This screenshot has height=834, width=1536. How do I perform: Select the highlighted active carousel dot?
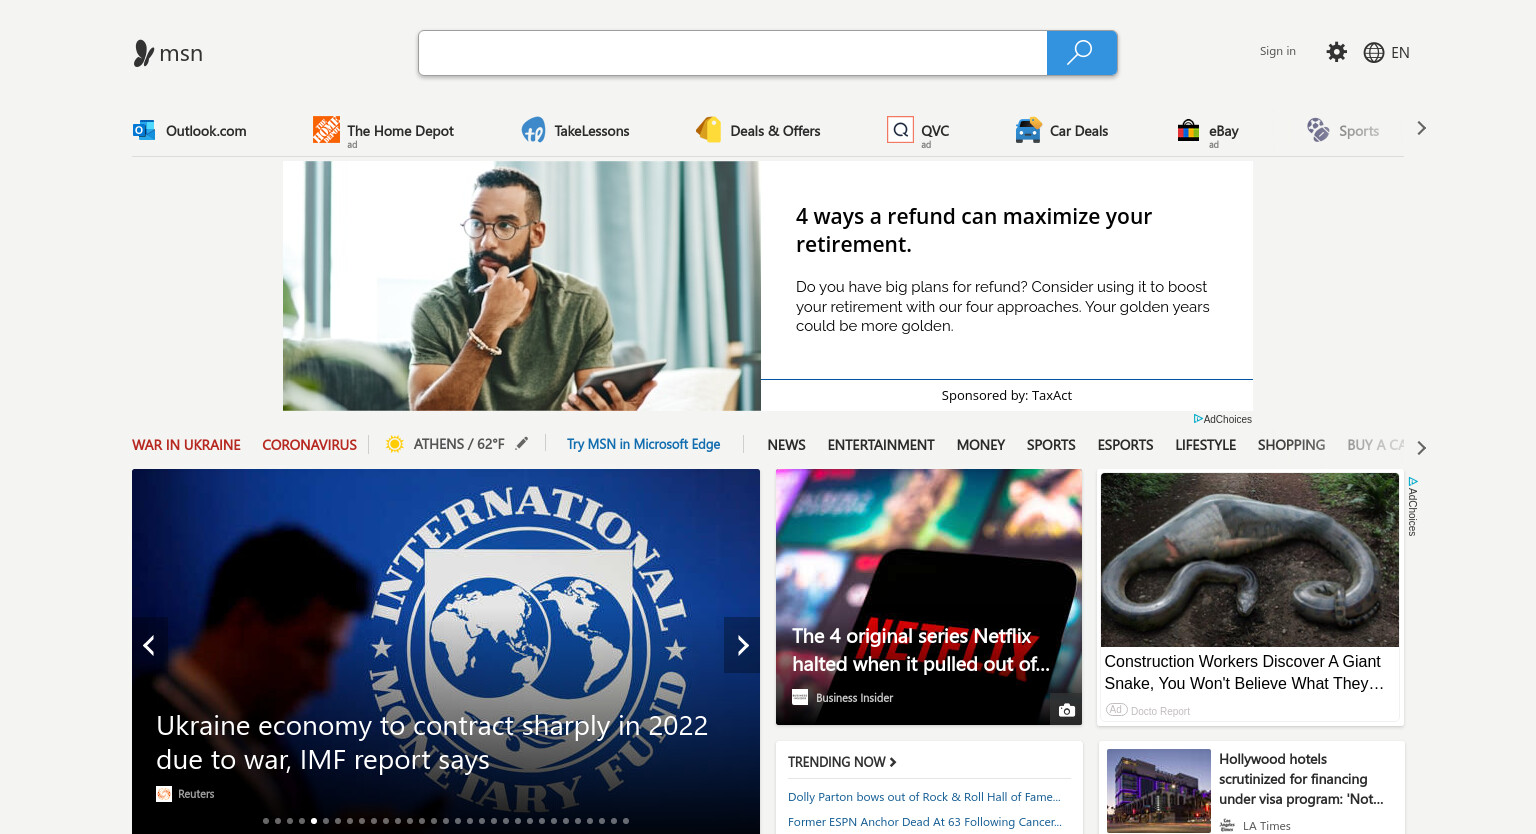click(x=314, y=821)
